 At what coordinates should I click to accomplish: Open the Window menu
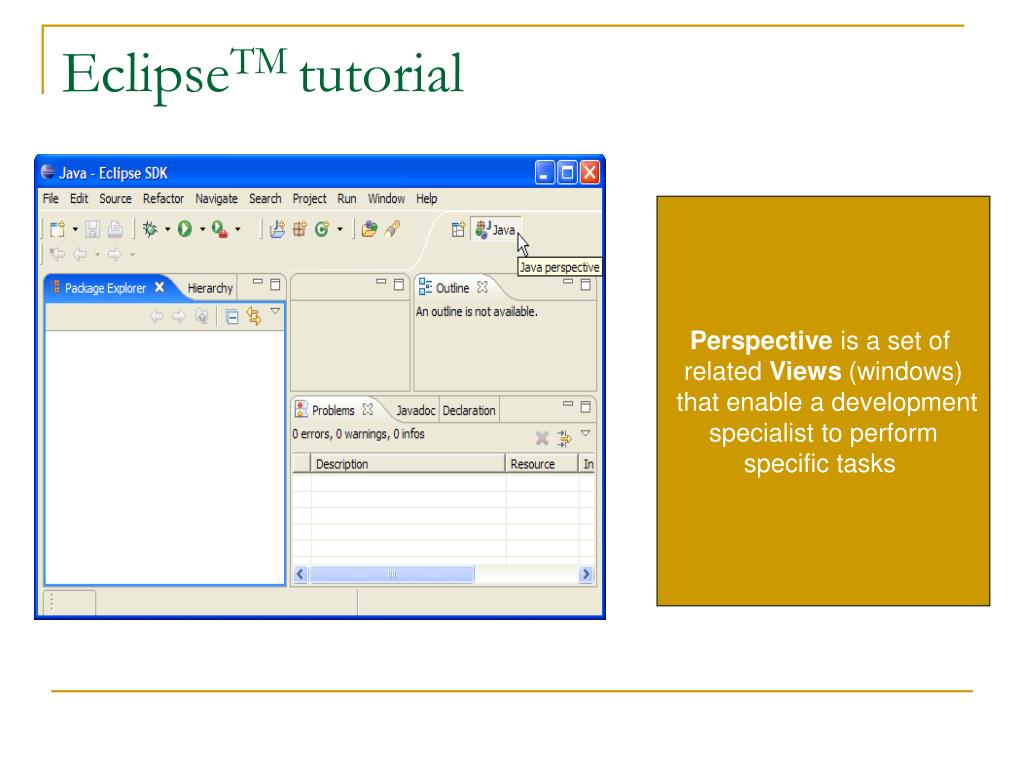click(x=386, y=199)
